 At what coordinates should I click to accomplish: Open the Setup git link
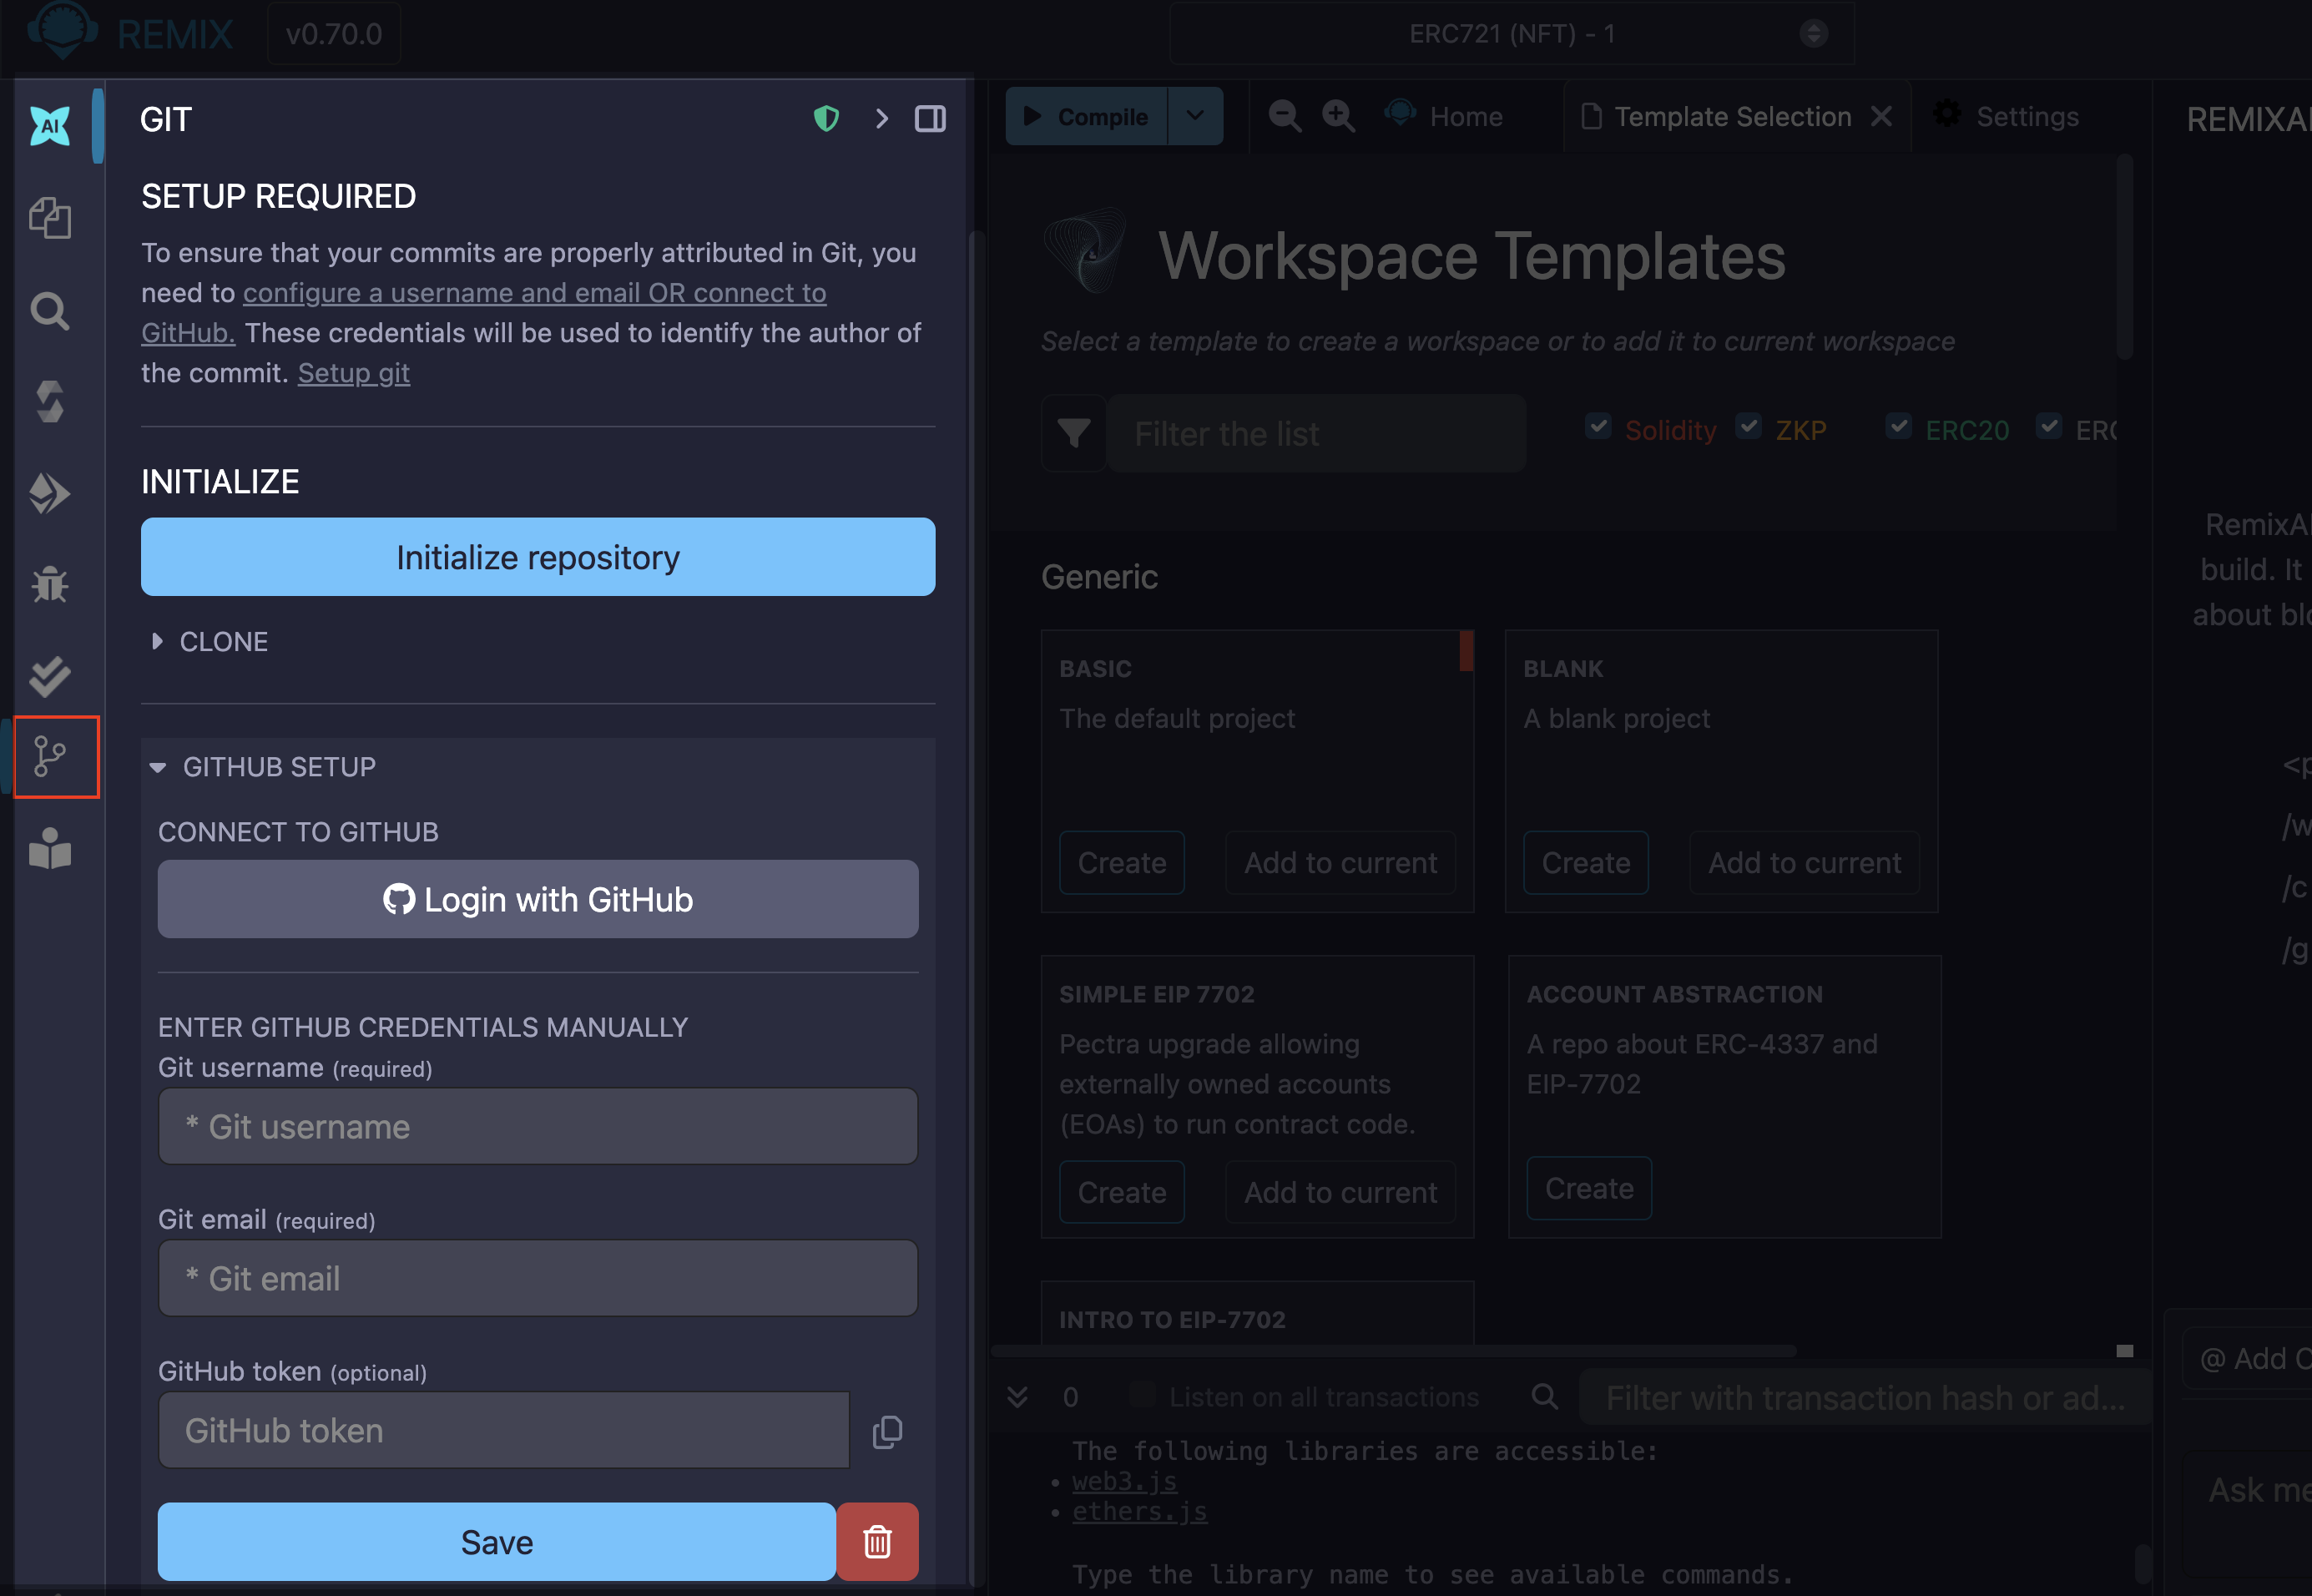coord(354,373)
